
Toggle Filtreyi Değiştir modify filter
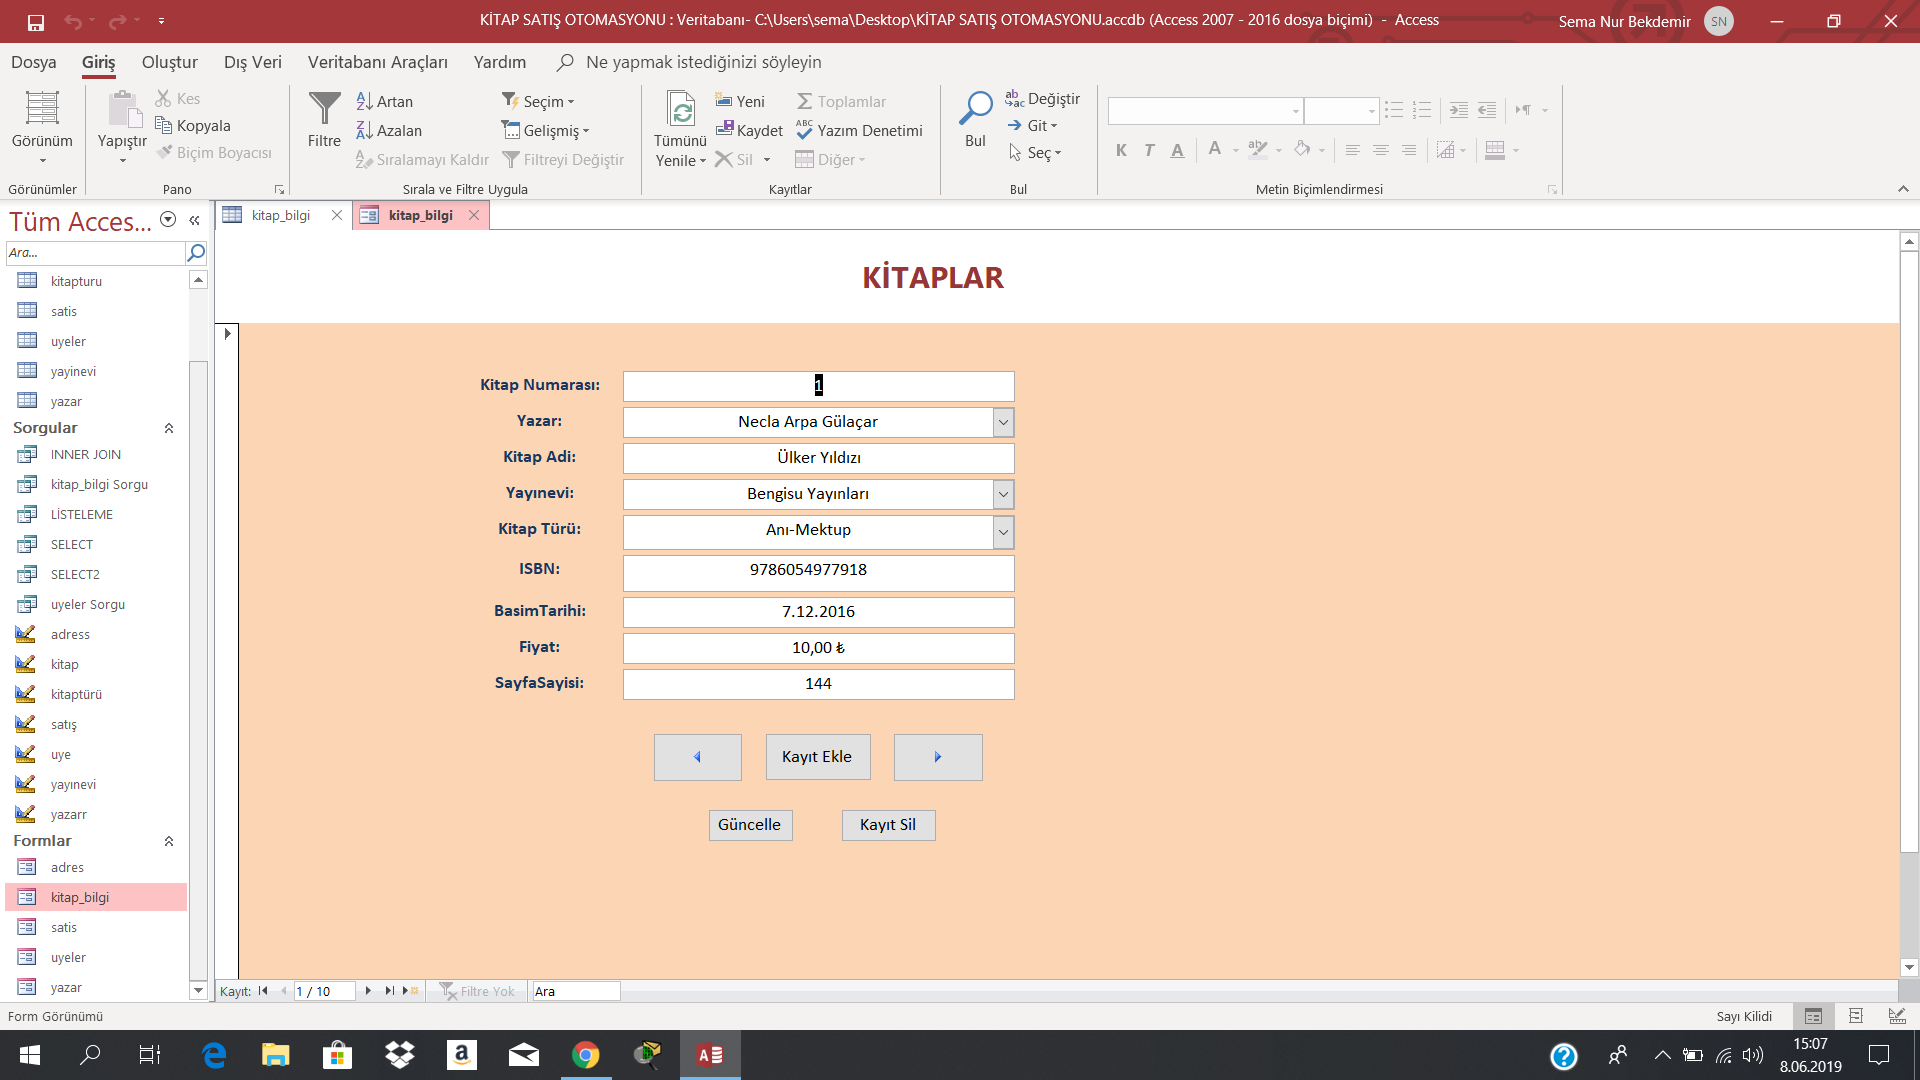566,158
